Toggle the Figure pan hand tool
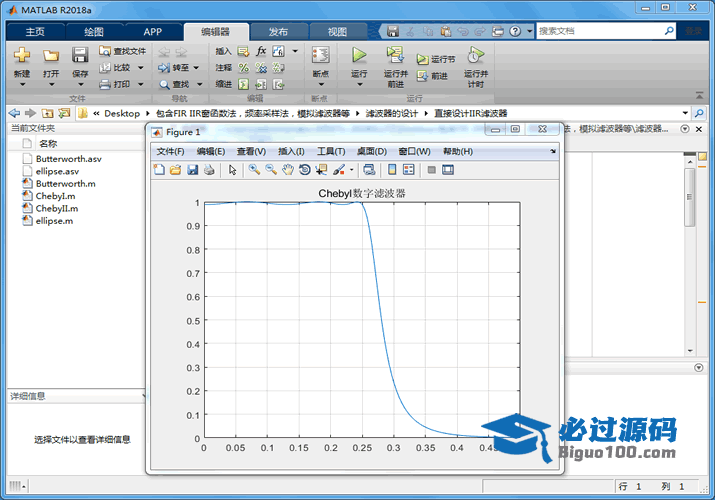Image resolution: width=715 pixels, height=500 pixels. pos(288,170)
